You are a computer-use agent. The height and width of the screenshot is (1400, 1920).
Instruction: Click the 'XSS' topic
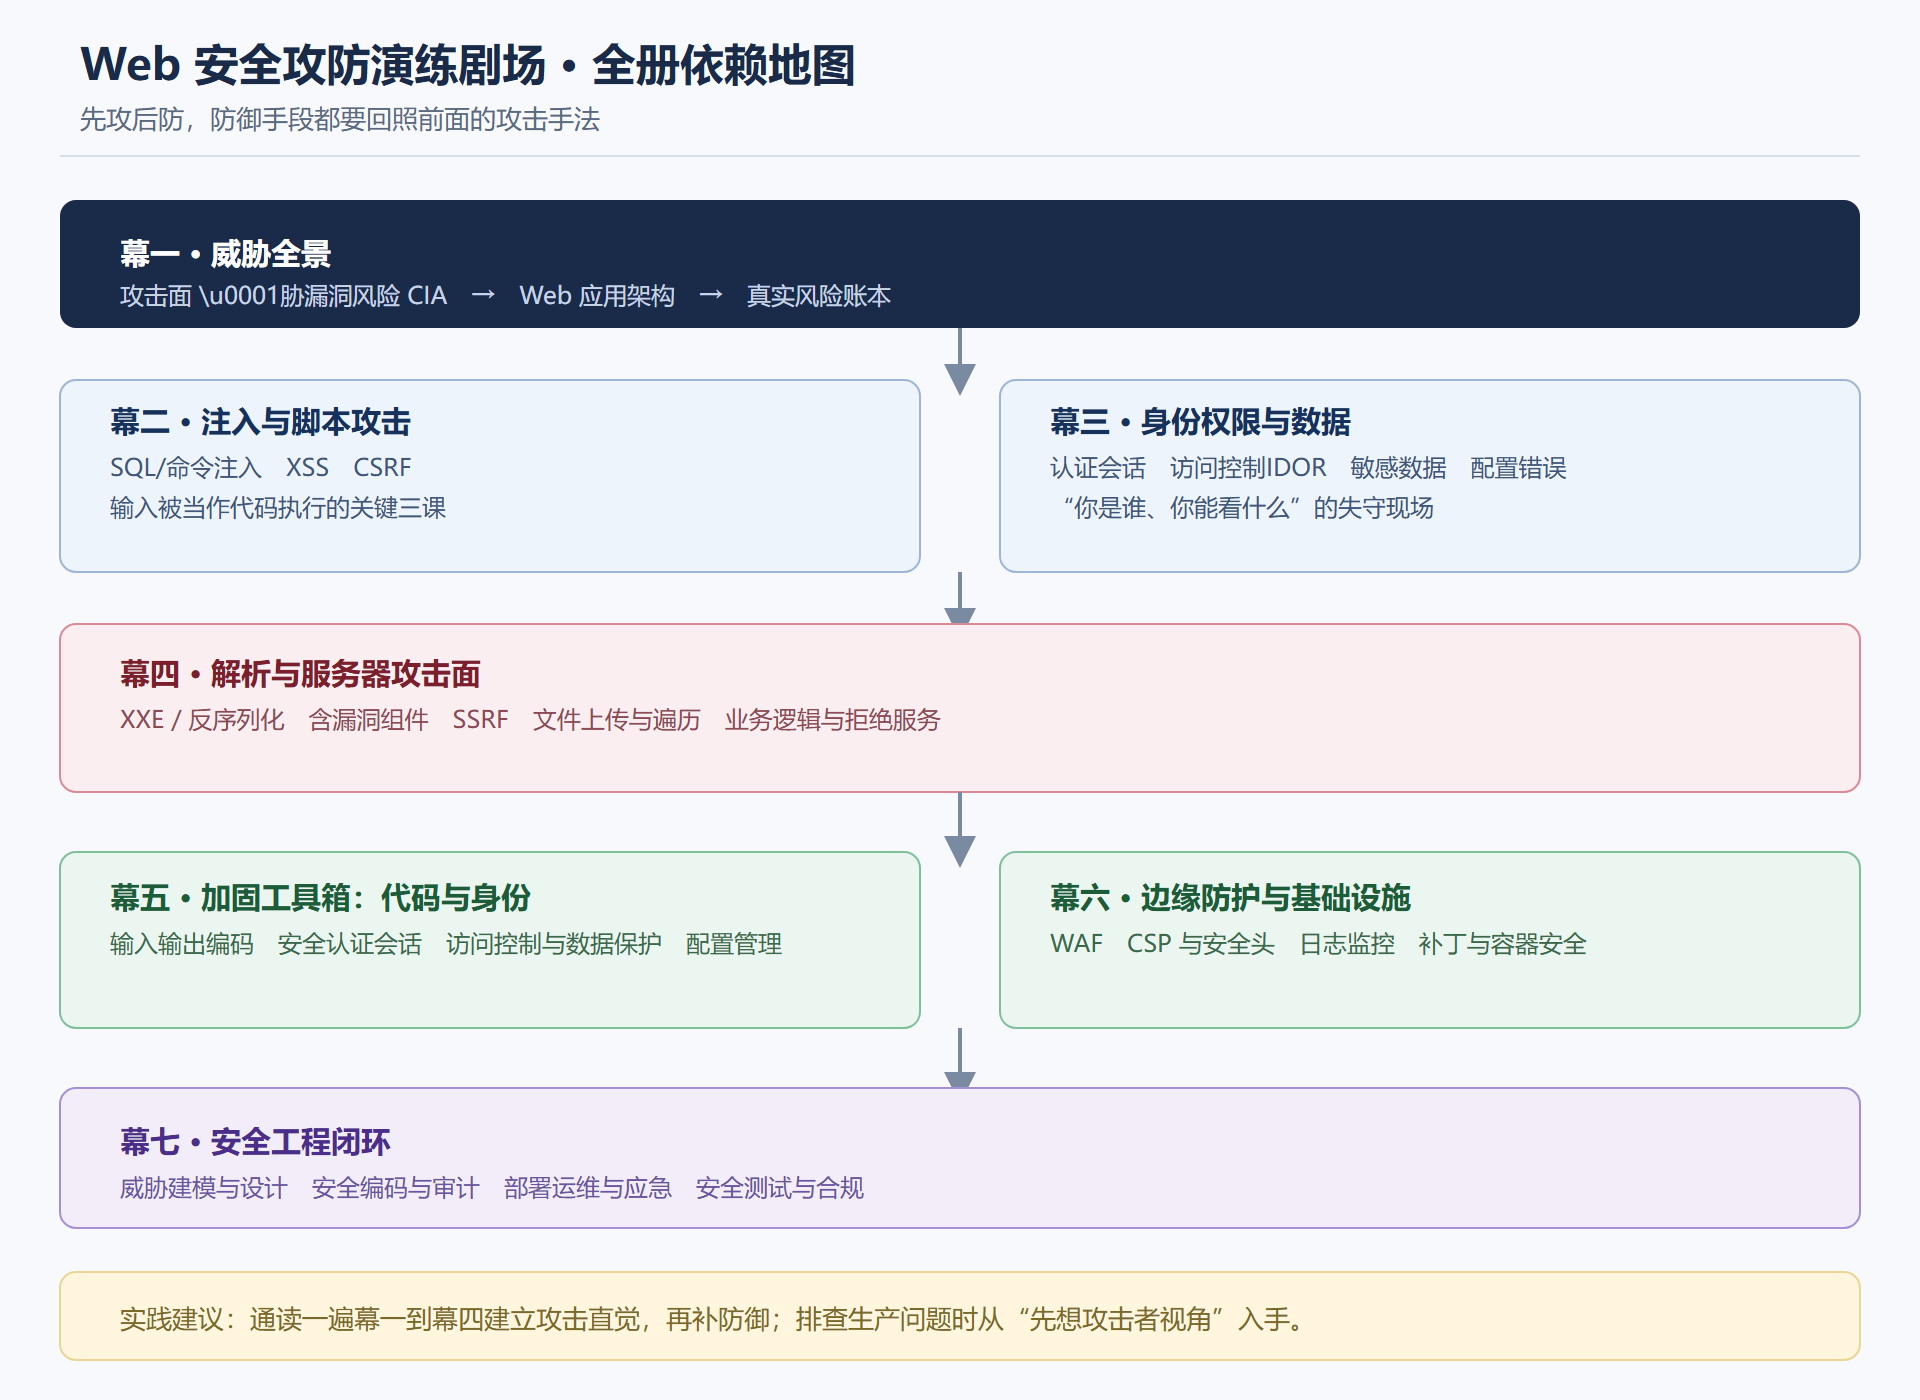click(307, 468)
